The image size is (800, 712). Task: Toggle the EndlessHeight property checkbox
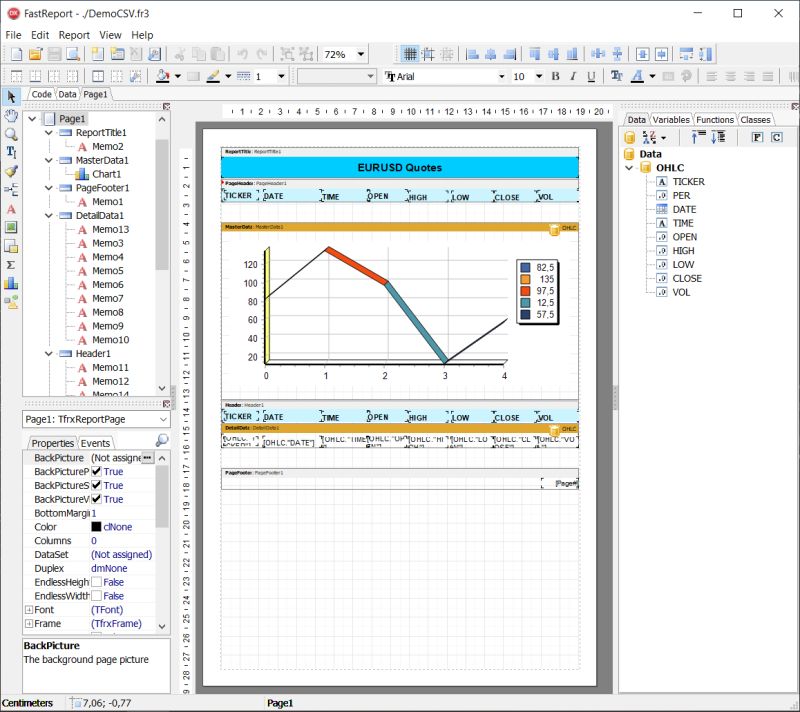pos(95,581)
